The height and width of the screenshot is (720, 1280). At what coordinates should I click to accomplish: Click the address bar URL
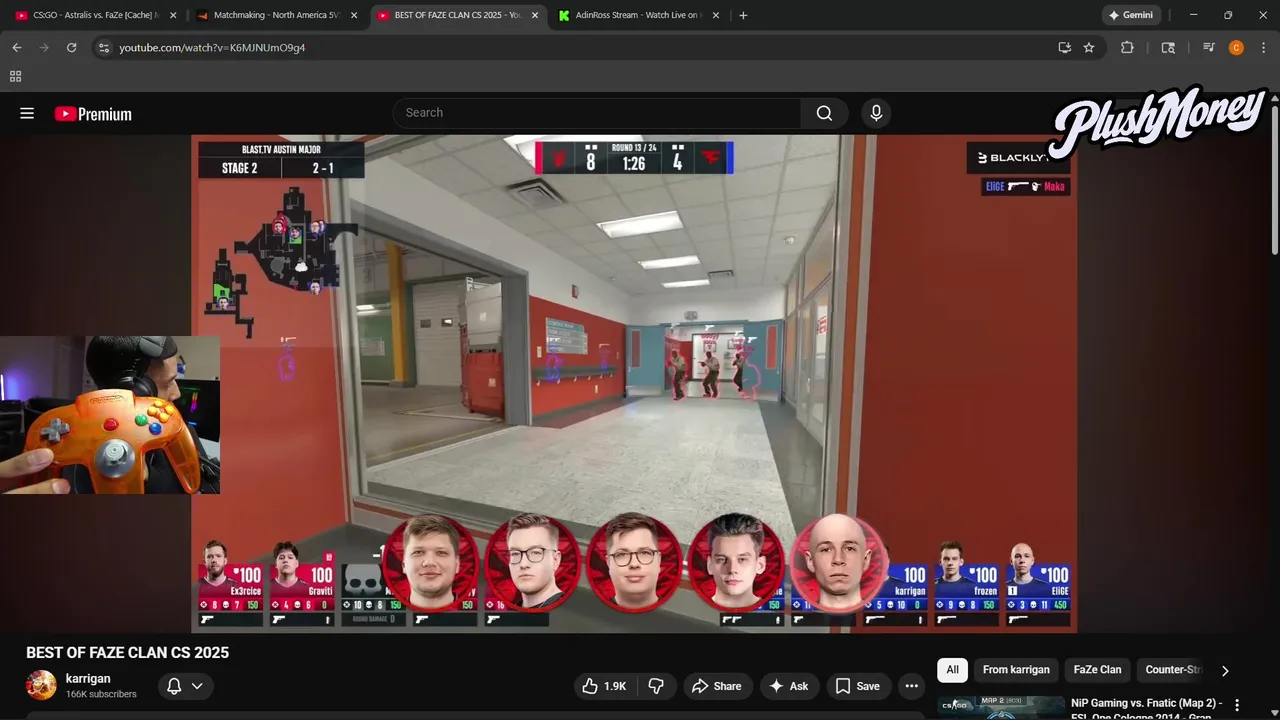[x=212, y=47]
